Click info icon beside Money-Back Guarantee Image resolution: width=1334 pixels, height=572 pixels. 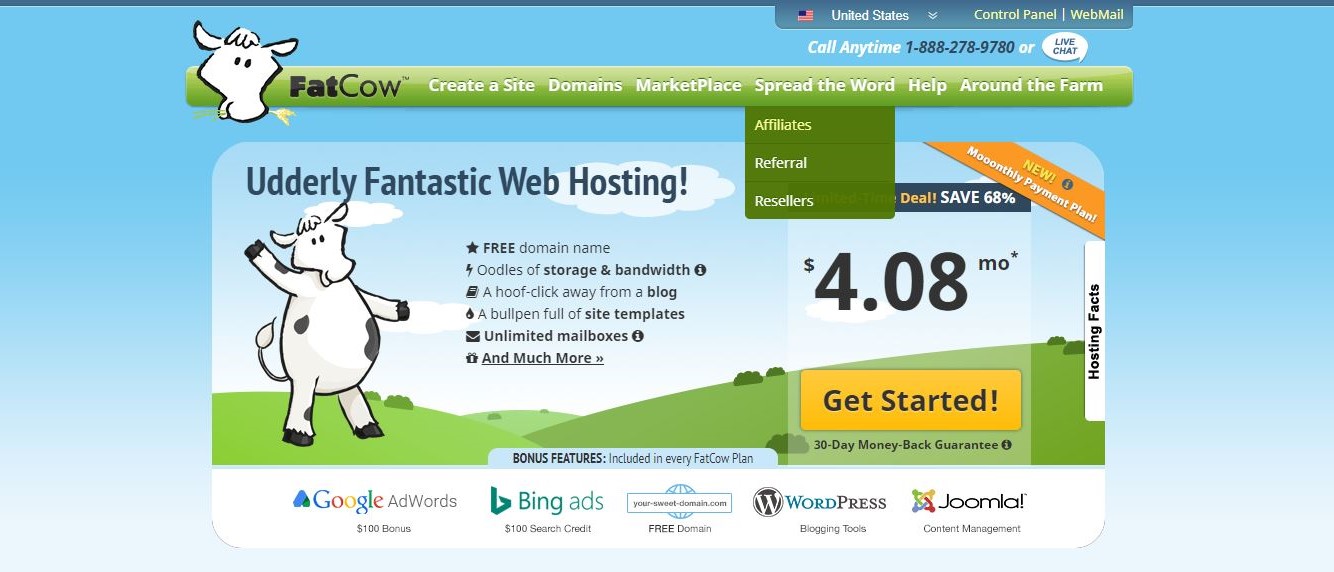1006,445
